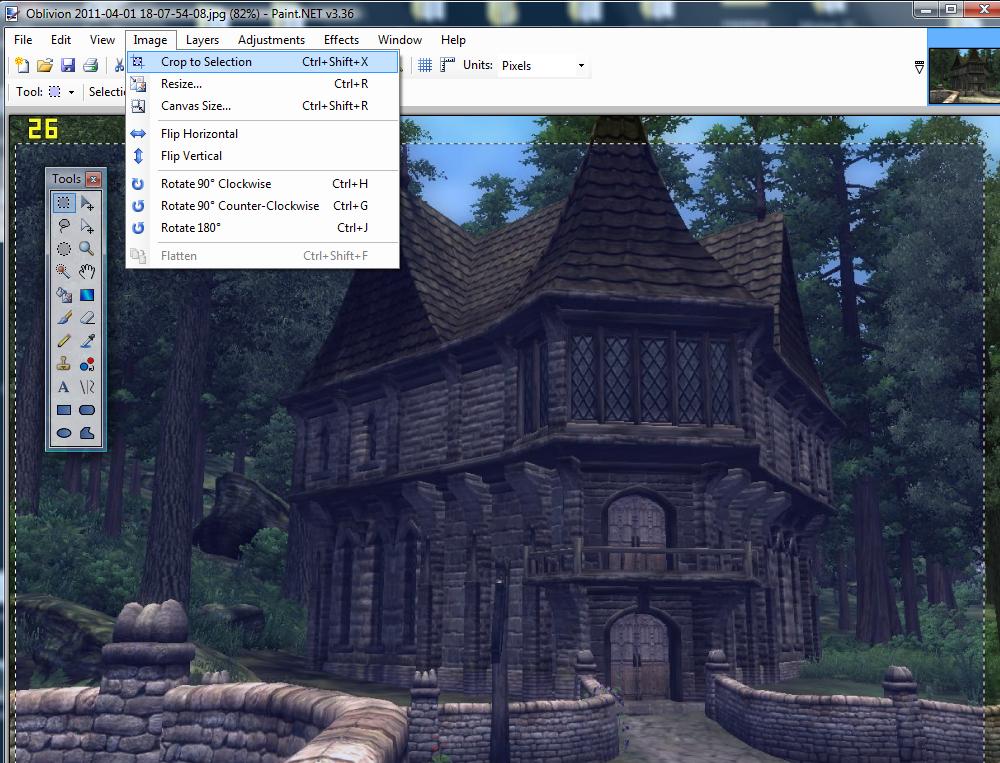Select the Color Picker eyedropper tool
The width and height of the screenshot is (1000, 763).
click(87, 341)
